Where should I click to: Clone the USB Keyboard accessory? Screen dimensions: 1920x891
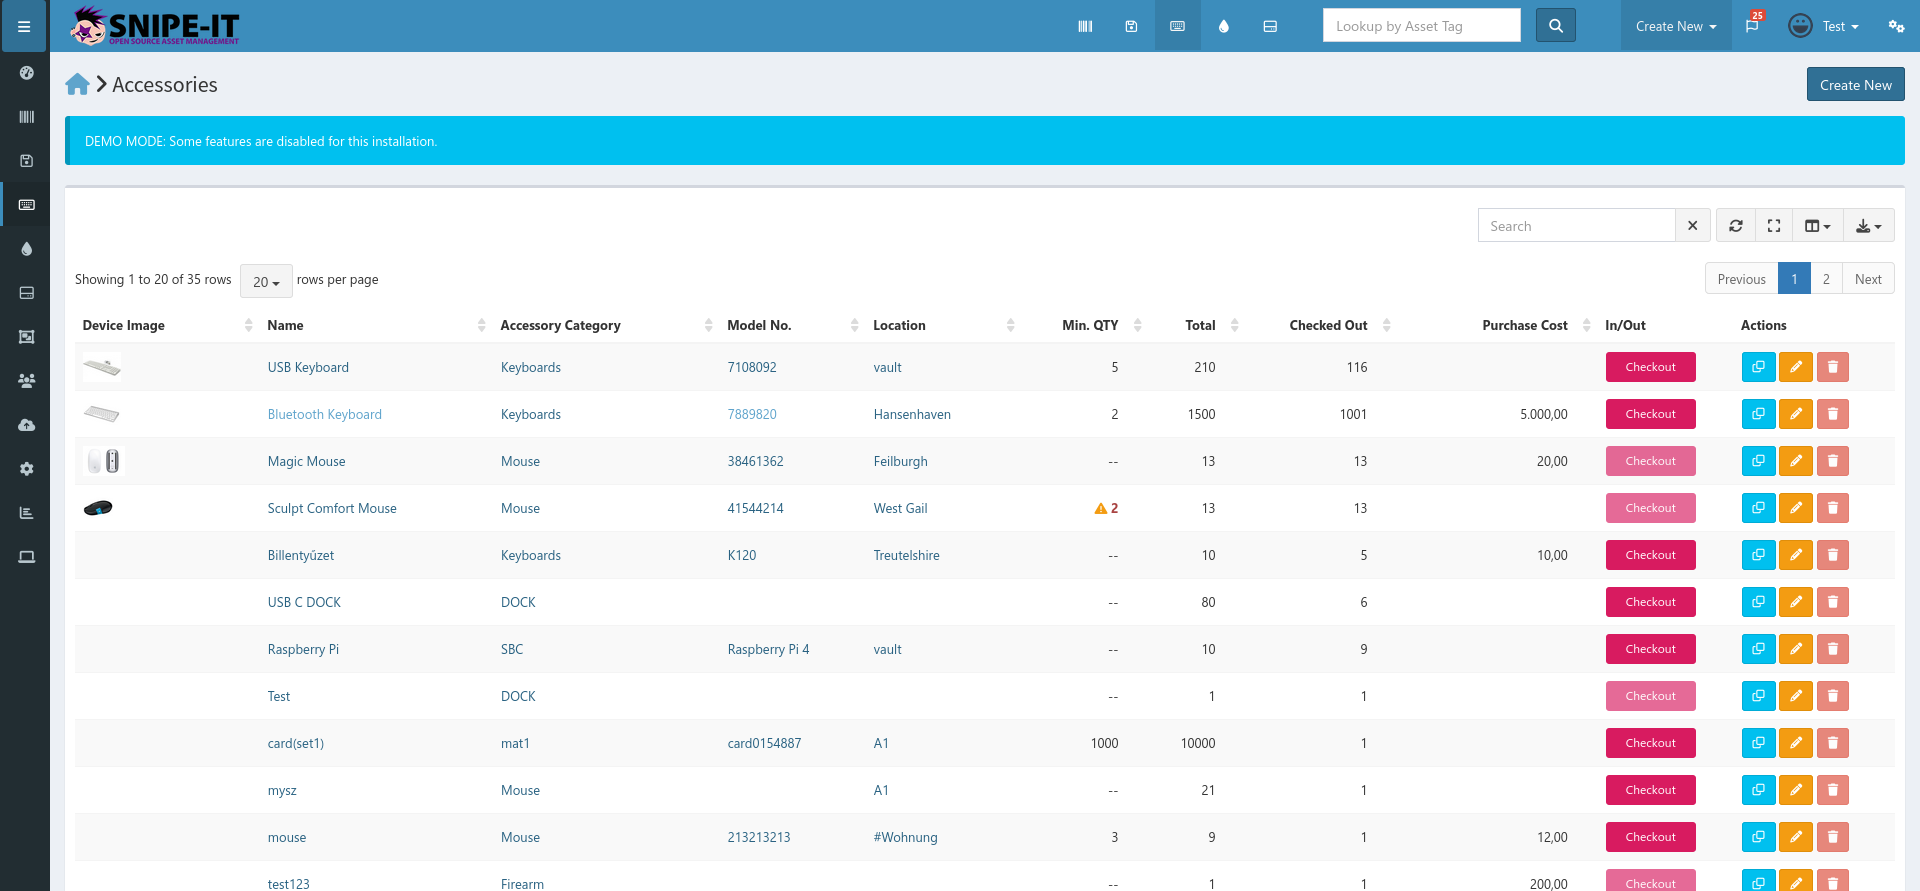tap(1758, 367)
